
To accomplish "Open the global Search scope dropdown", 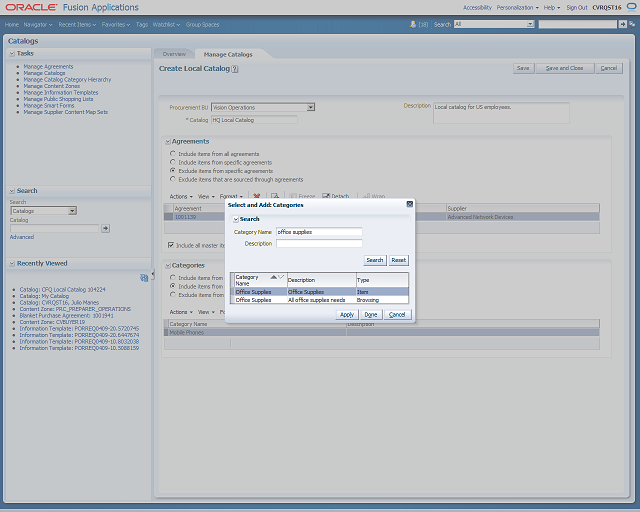I will click(x=530, y=24).
